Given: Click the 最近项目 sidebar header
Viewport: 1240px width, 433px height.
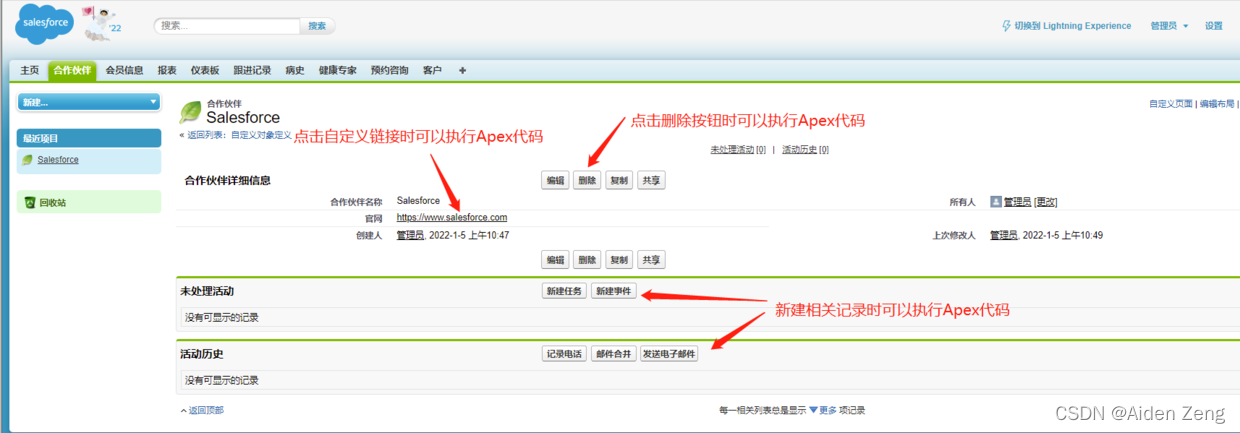Looking at the screenshot, I should pyautogui.click(x=89, y=138).
